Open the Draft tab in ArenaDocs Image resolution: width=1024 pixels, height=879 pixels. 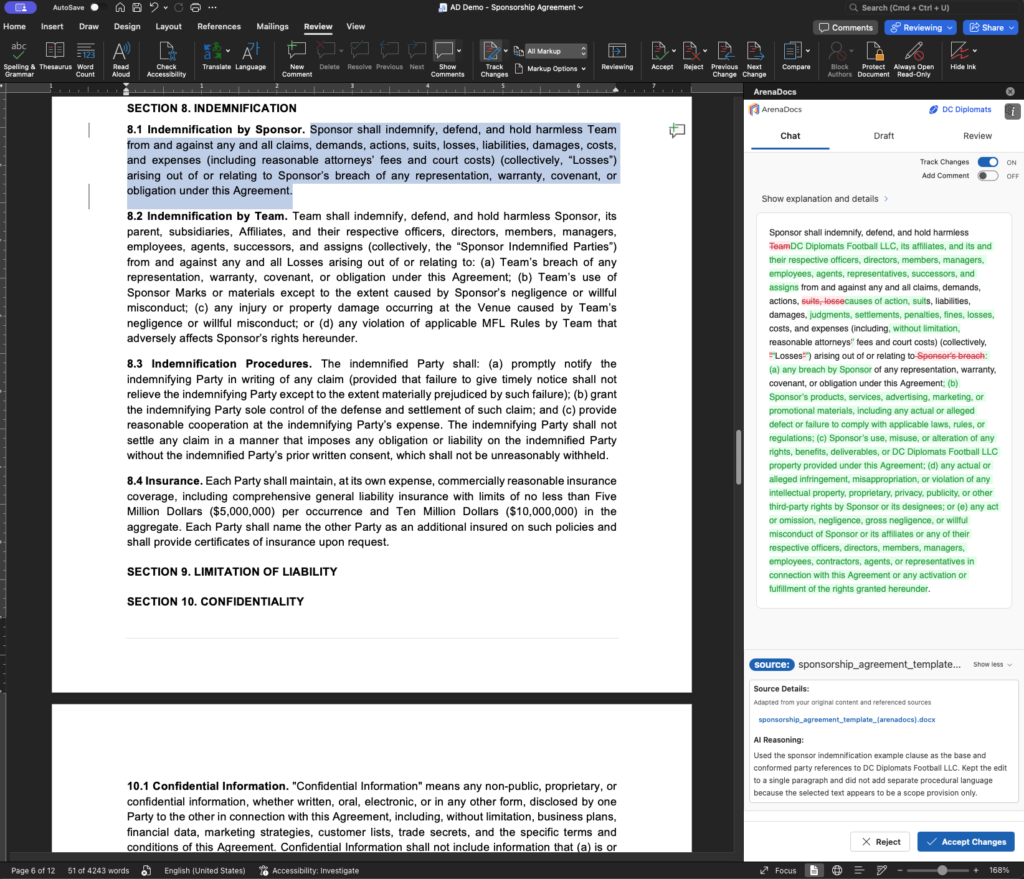[883, 136]
